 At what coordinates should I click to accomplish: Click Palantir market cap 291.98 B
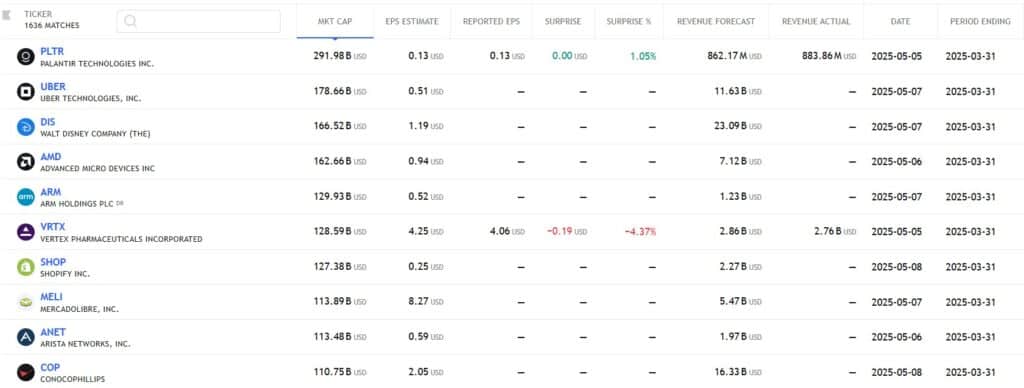340,56
